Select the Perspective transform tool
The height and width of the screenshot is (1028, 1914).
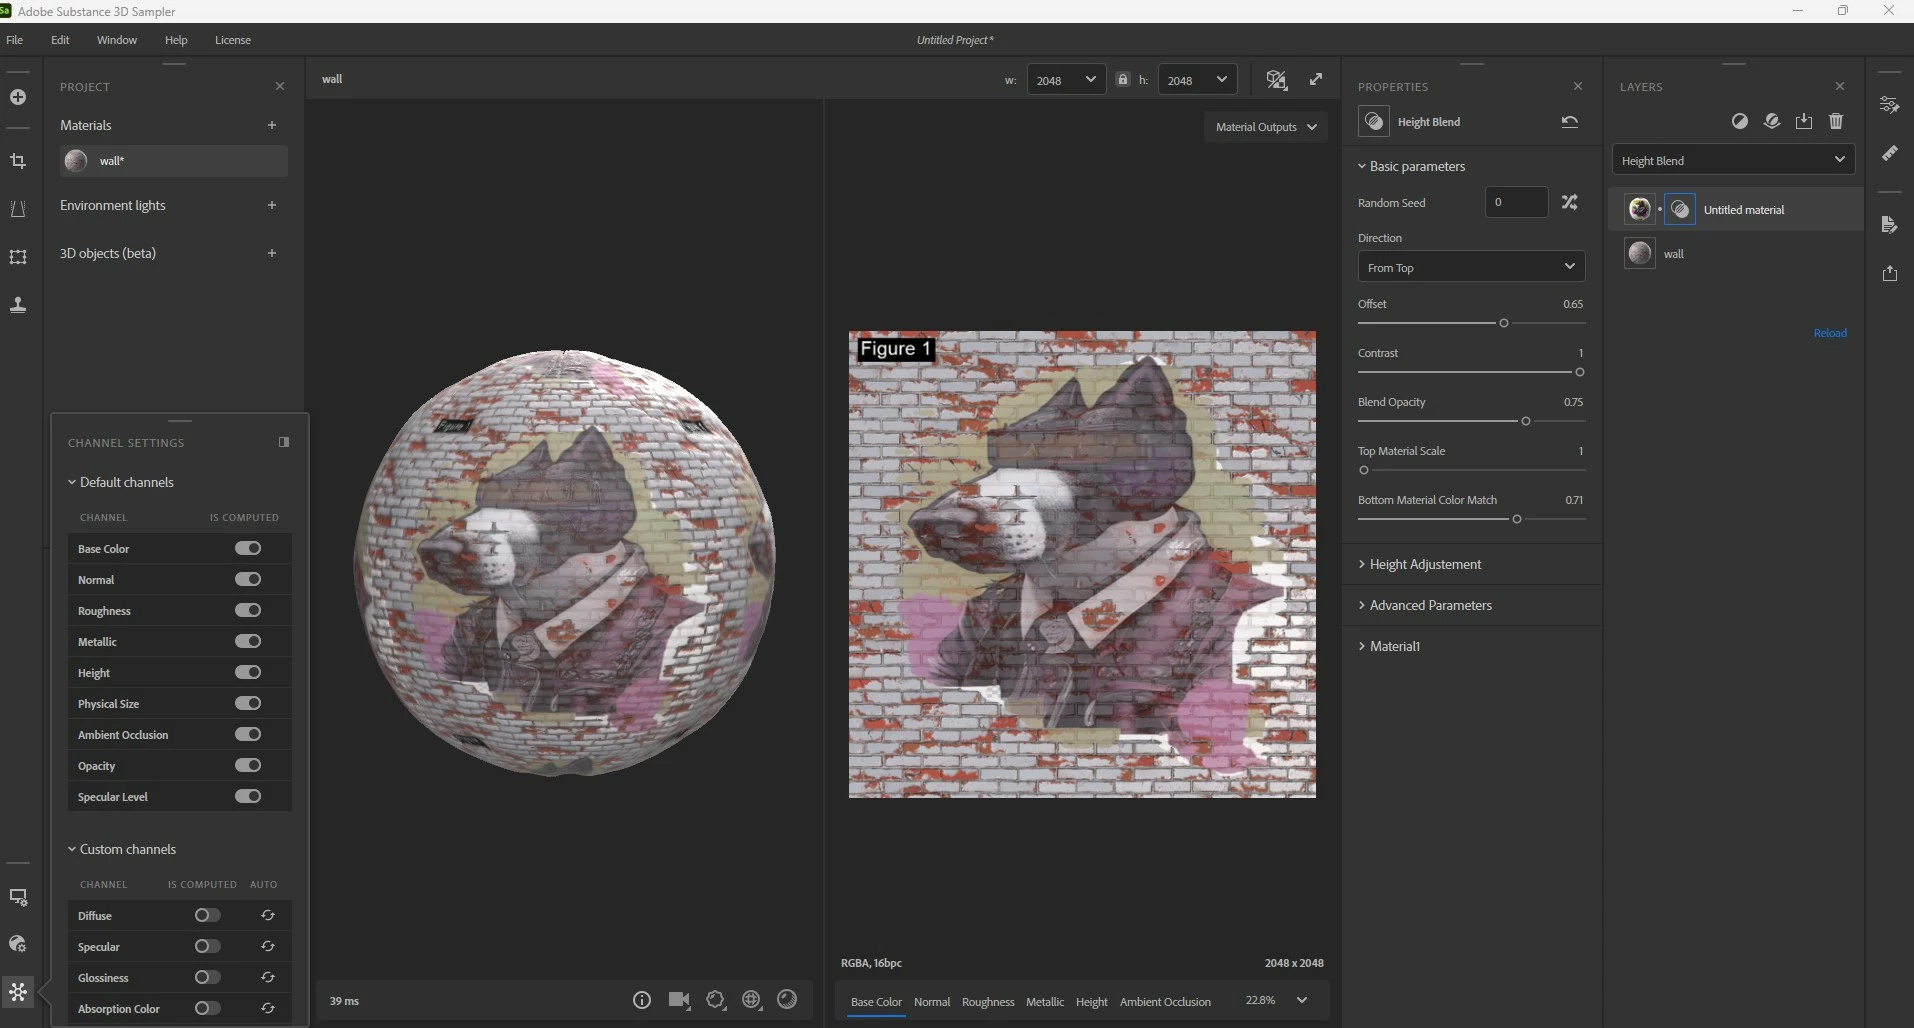17,208
